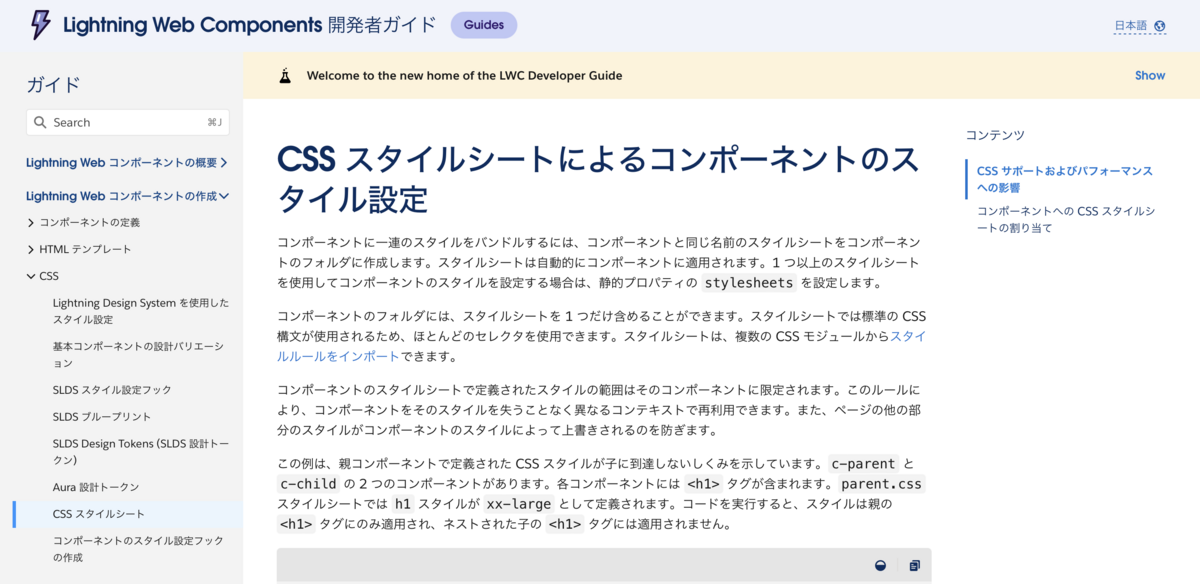
Task: Click the c-parent inline code text
Action: click(864, 464)
